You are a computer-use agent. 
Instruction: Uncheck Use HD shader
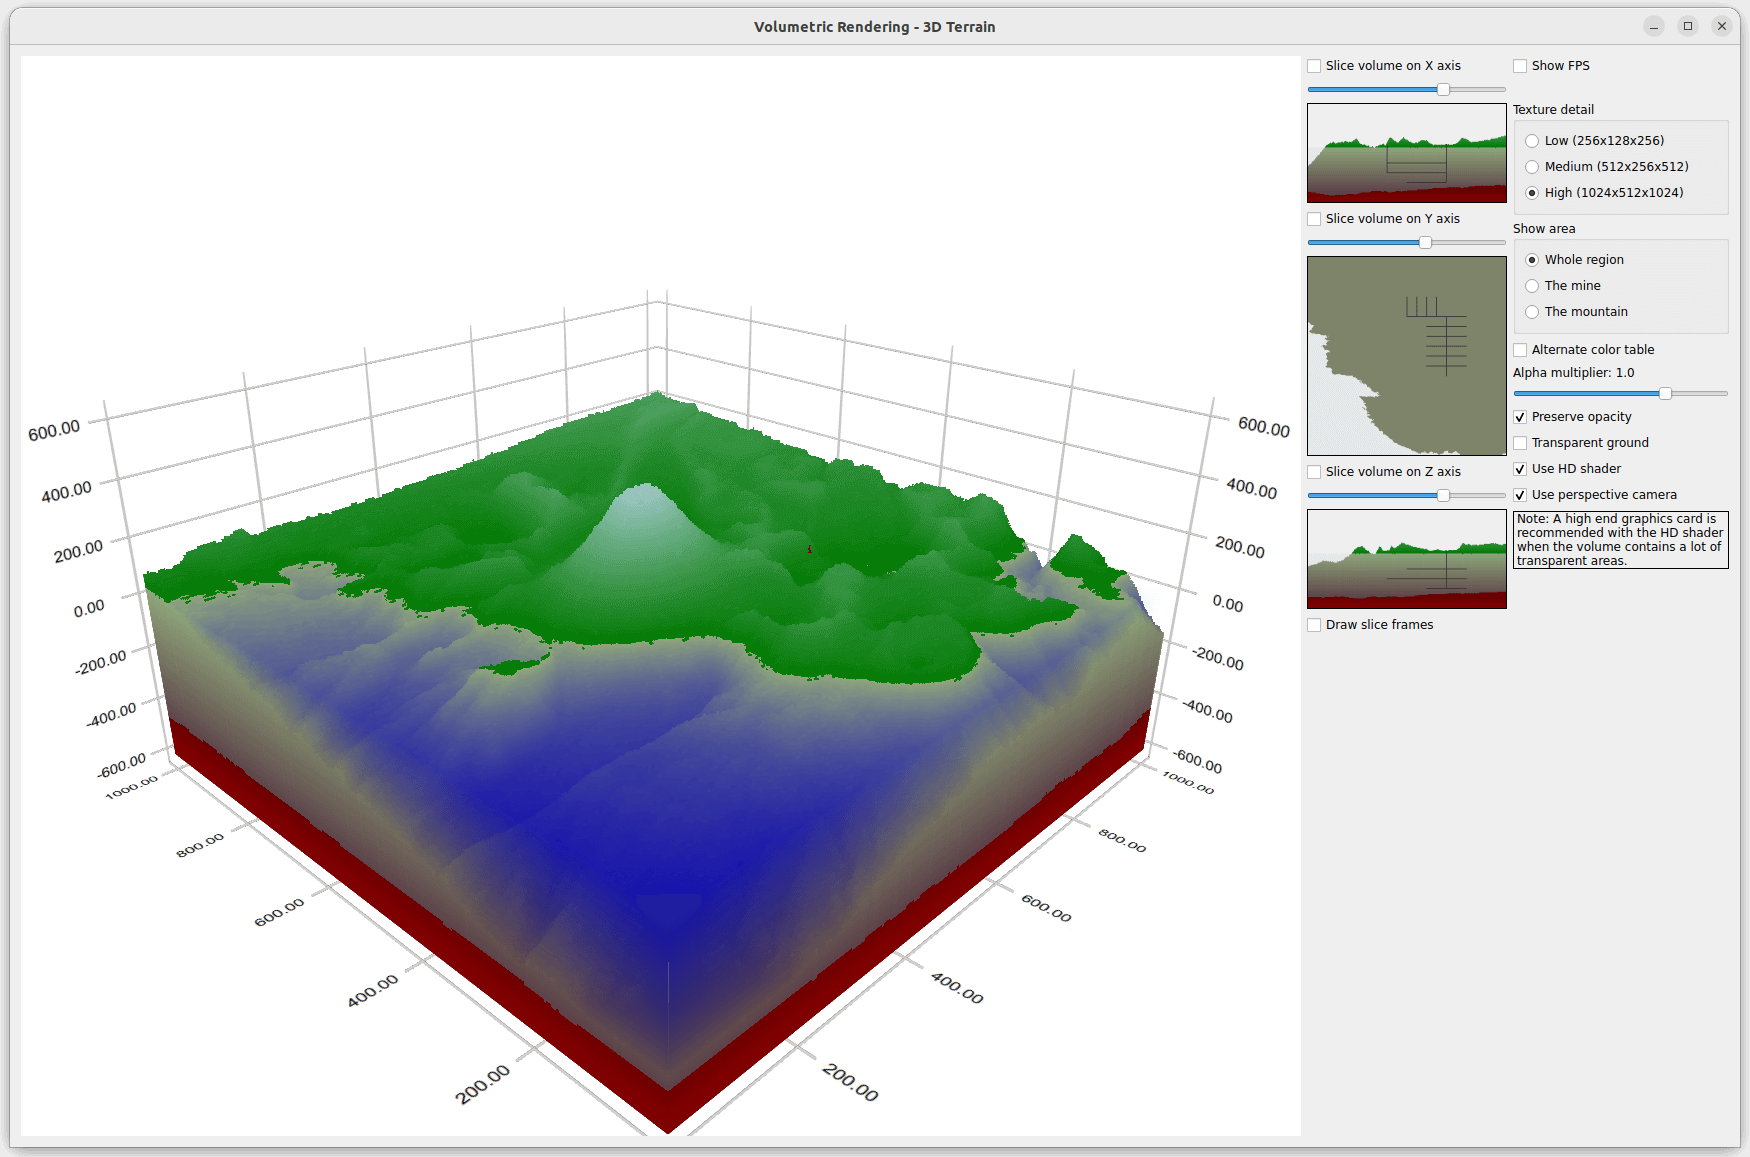pos(1521,469)
